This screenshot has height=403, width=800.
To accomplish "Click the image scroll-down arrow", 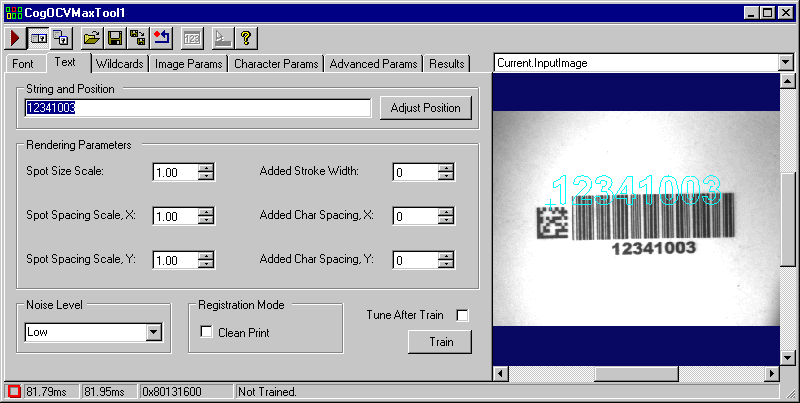I will [788, 358].
